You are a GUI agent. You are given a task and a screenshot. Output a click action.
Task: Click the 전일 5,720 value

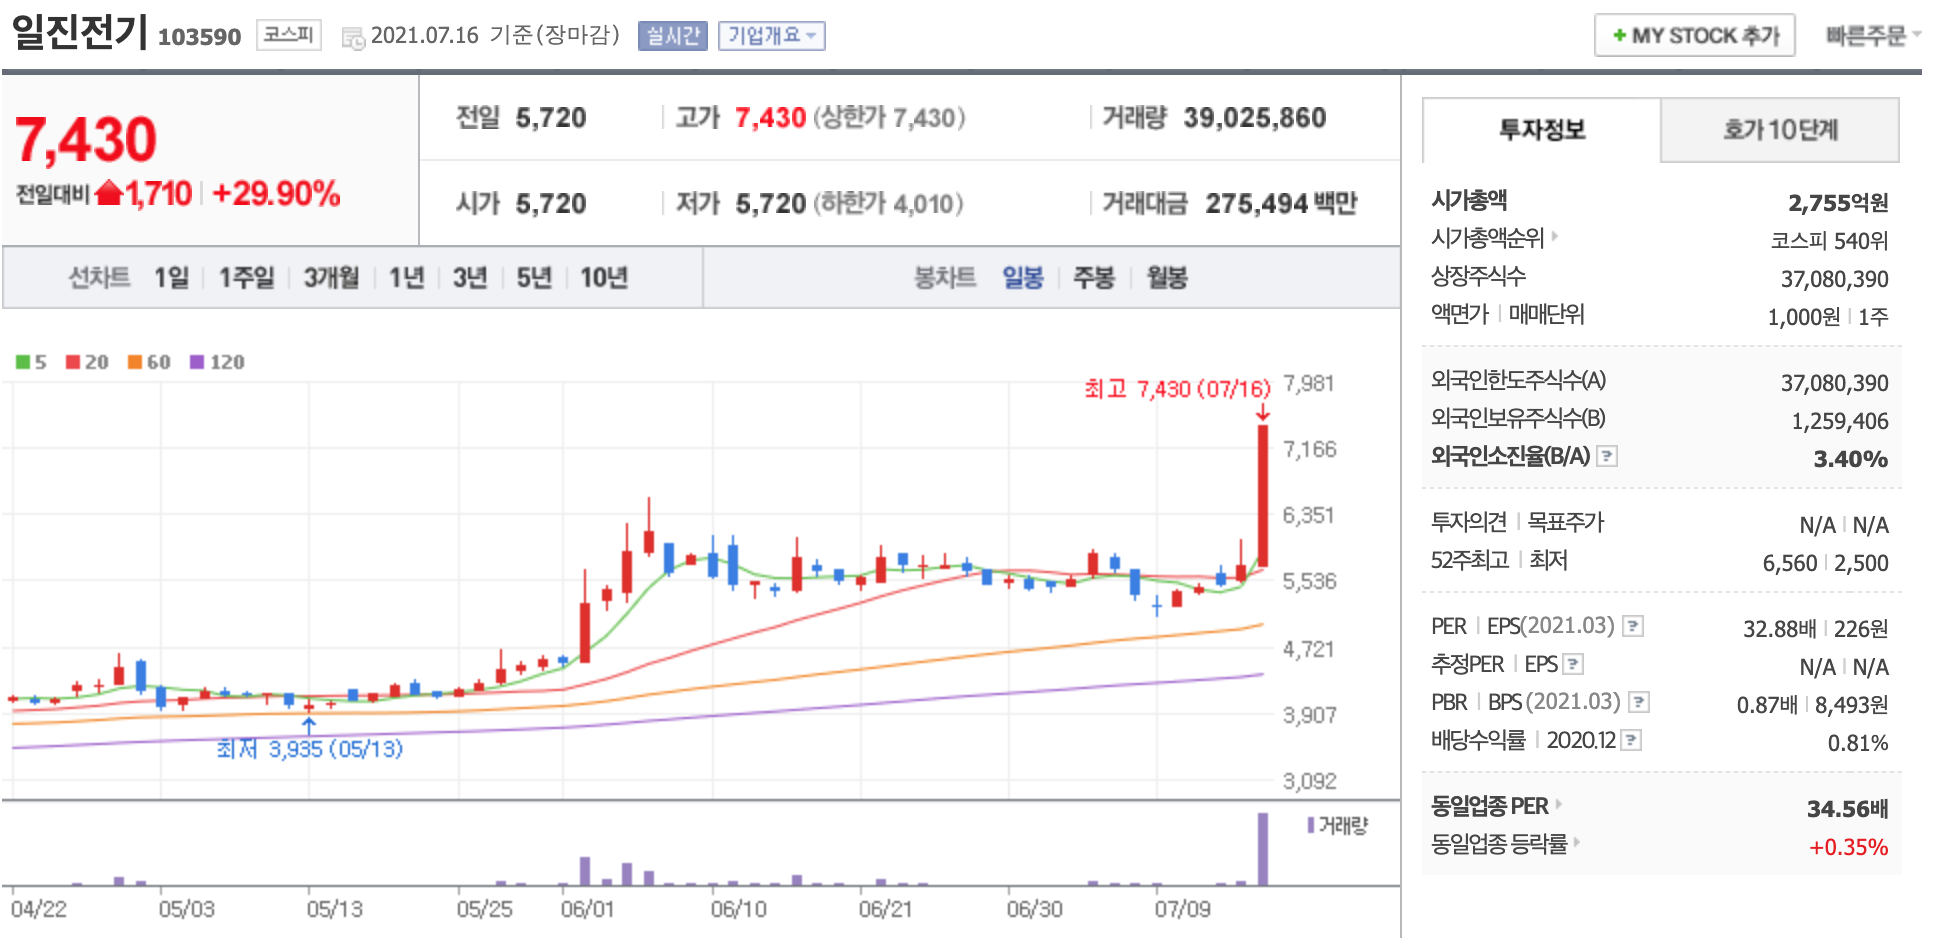pos(551,118)
